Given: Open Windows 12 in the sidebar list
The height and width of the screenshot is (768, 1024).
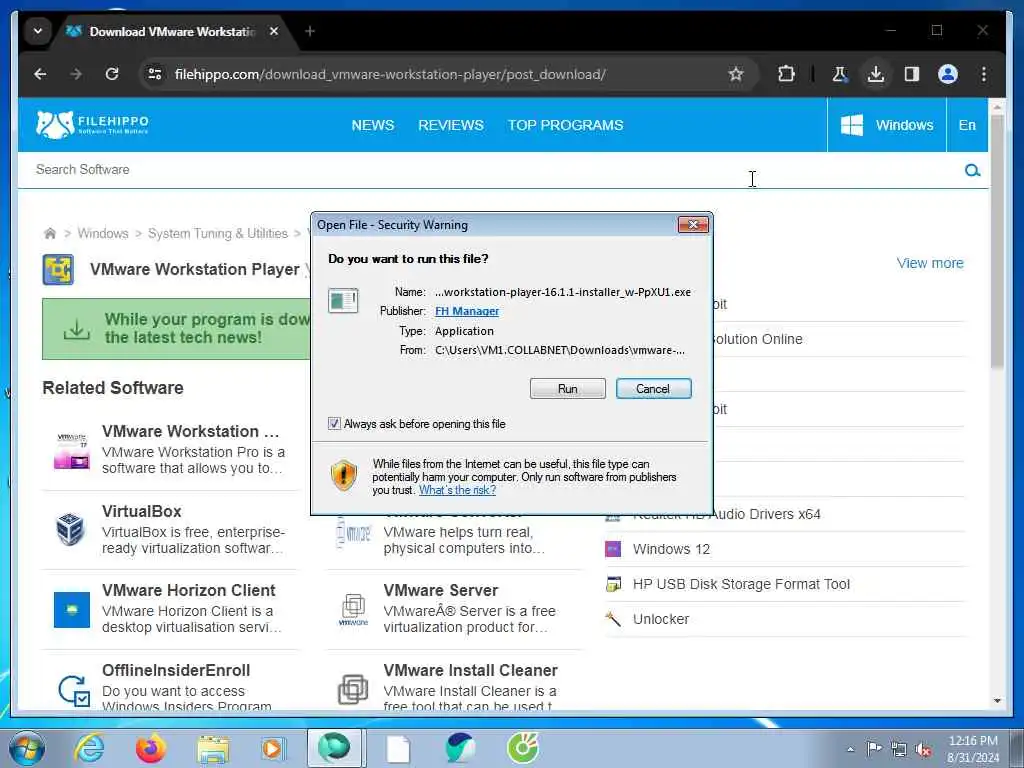Looking at the screenshot, I should click(x=671, y=549).
